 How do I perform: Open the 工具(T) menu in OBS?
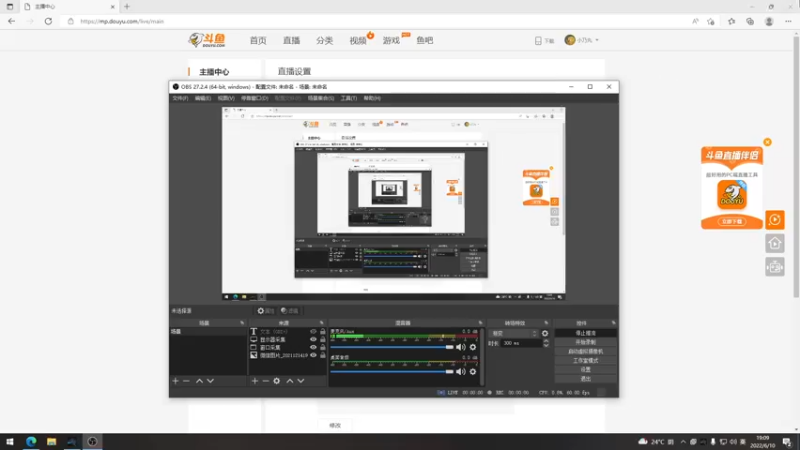click(349, 98)
